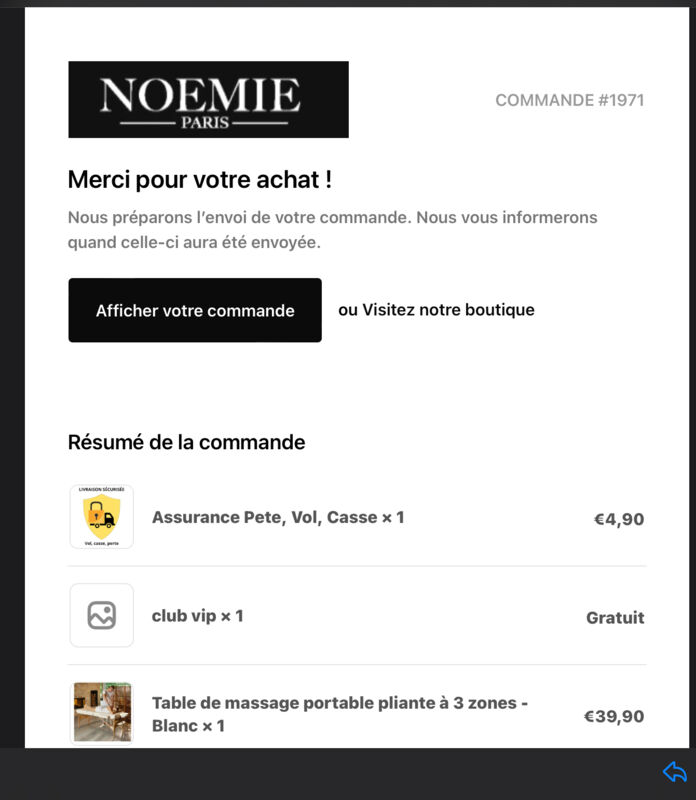Open the massage table product thumbnail
The width and height of the screenshot is (696, 800).
pos(102,712)
